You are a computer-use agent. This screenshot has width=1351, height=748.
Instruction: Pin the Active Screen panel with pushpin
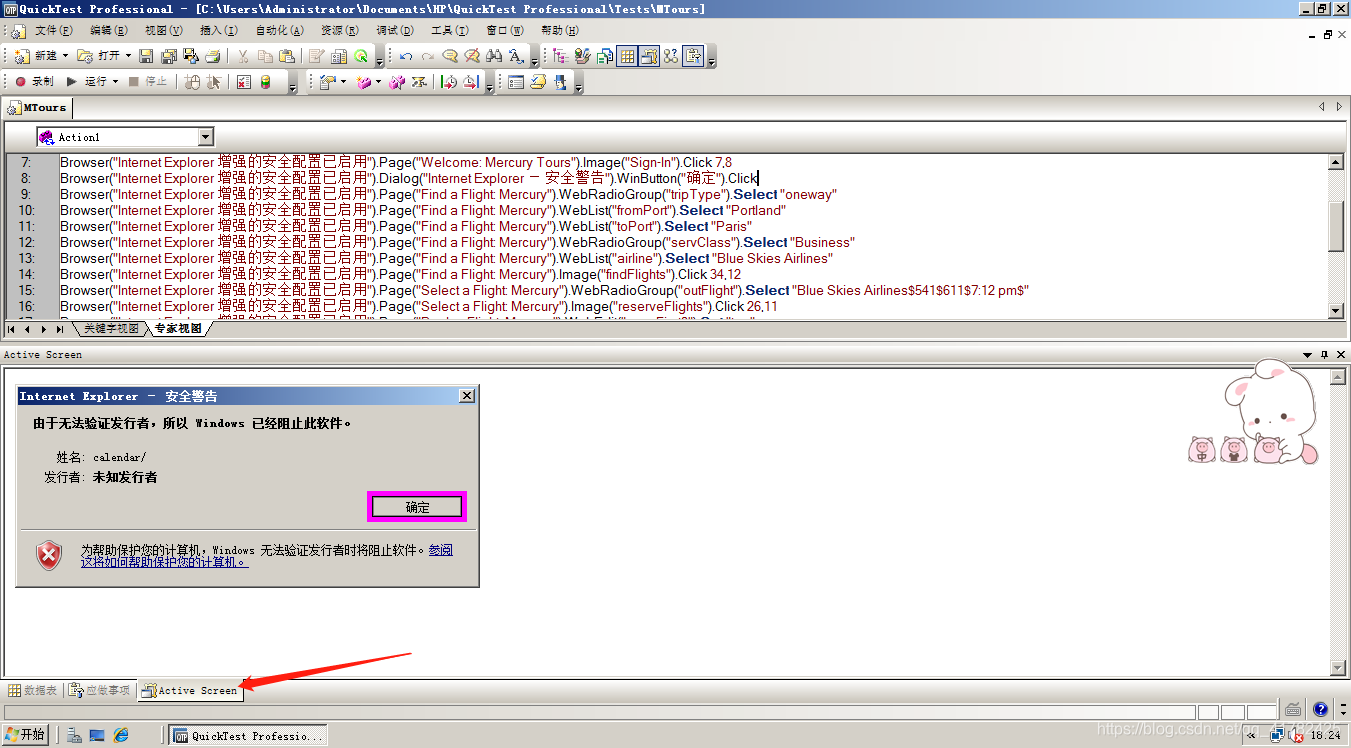click(1324, 355)
